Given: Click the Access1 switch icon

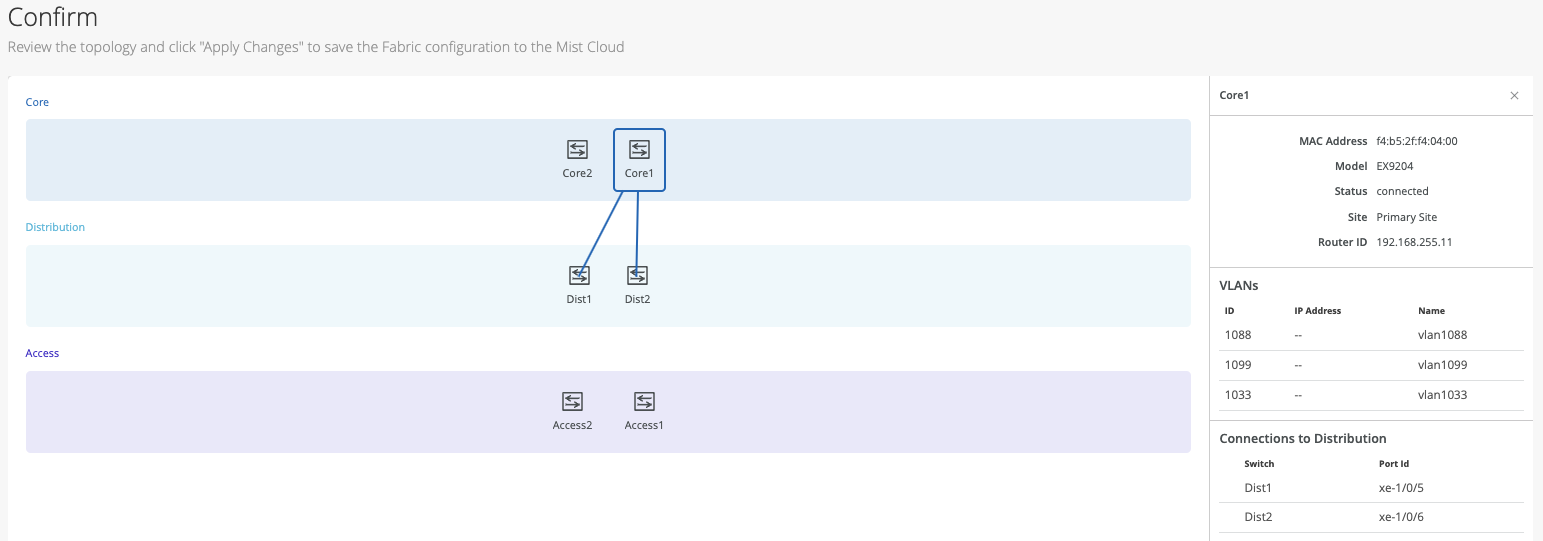Looking at the screenshot, I should (x=644, y=401).
